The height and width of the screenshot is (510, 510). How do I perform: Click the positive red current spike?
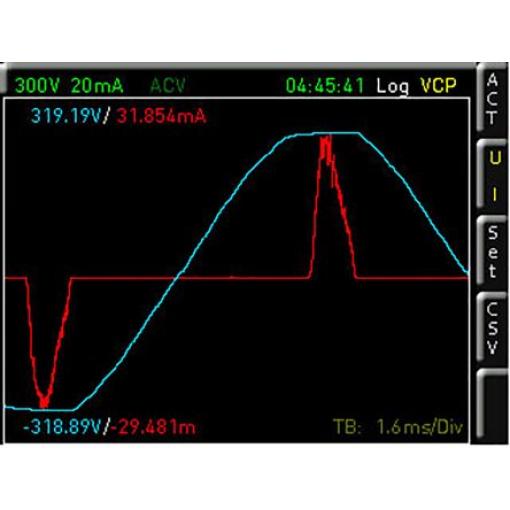coord(333,207)
